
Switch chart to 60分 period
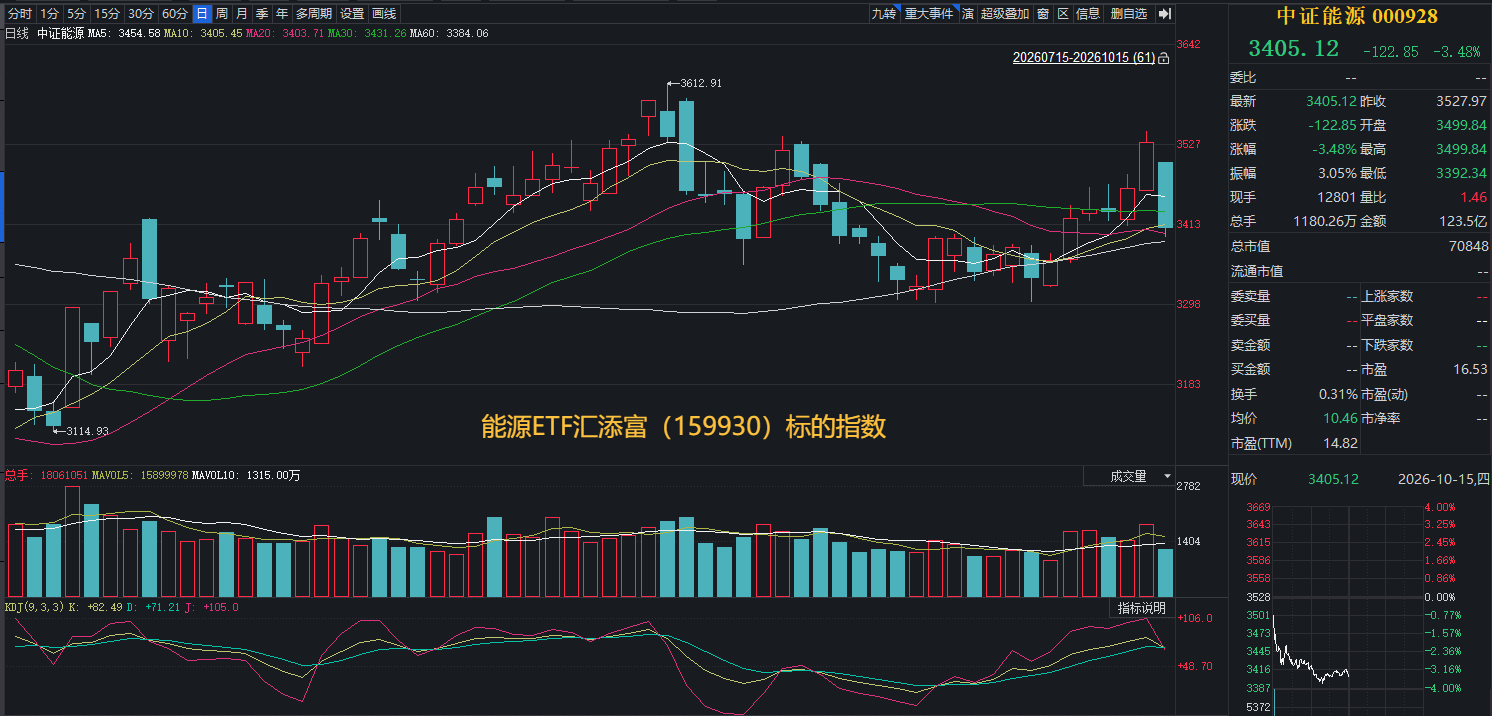pos(175,14)
